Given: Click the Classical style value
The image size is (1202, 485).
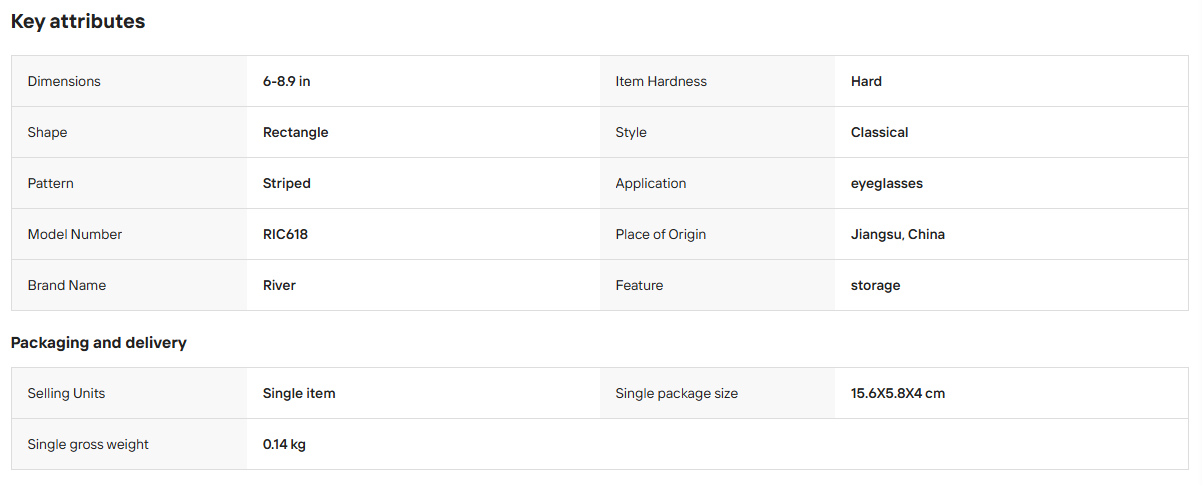Looking at the screenshot, I should 880,132.
